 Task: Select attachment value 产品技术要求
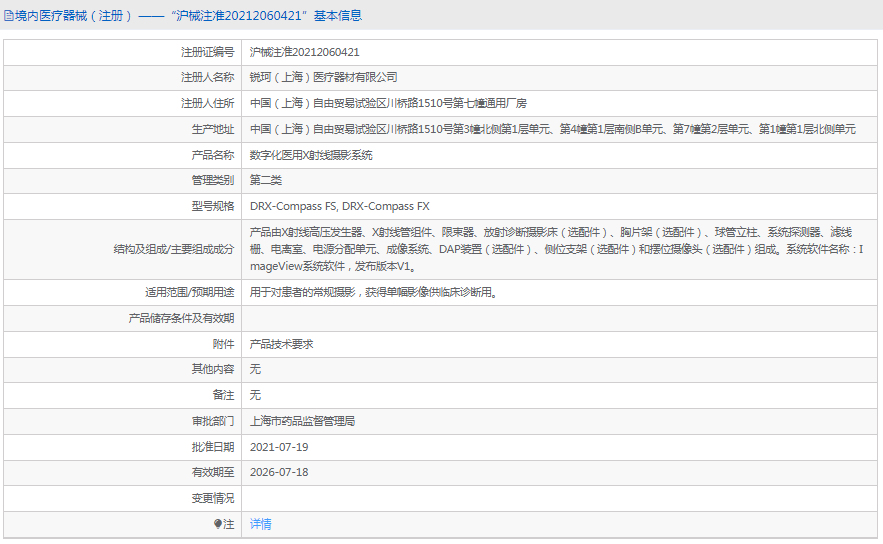point(282,345)
